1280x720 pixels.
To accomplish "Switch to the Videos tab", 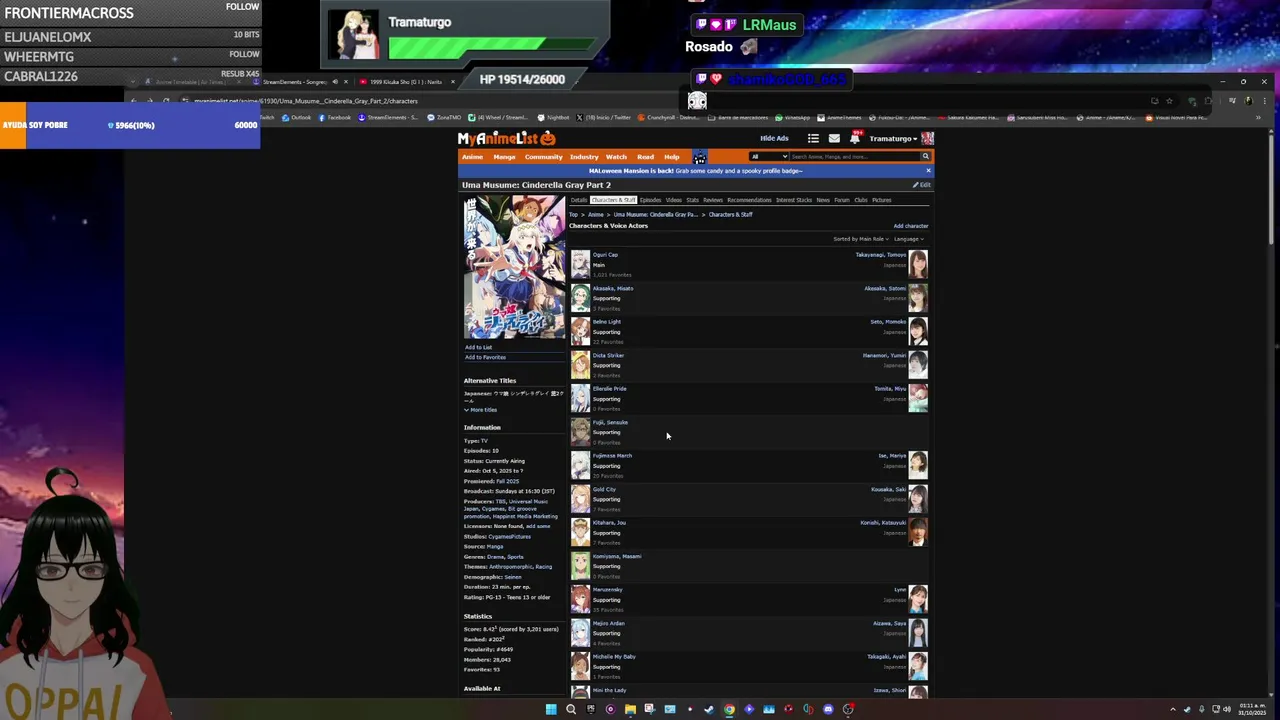I will click(x=674, y=200).
